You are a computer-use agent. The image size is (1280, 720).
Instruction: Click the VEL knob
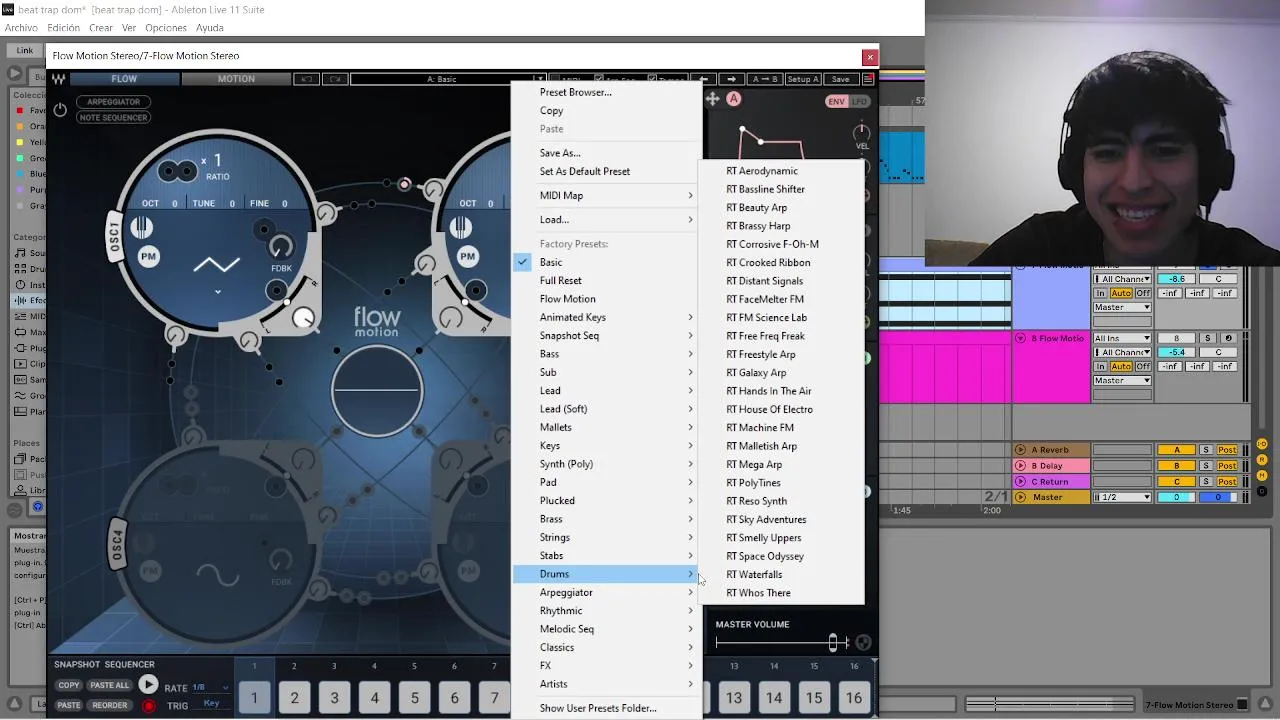pyautogui.click(x=861, y=132)
